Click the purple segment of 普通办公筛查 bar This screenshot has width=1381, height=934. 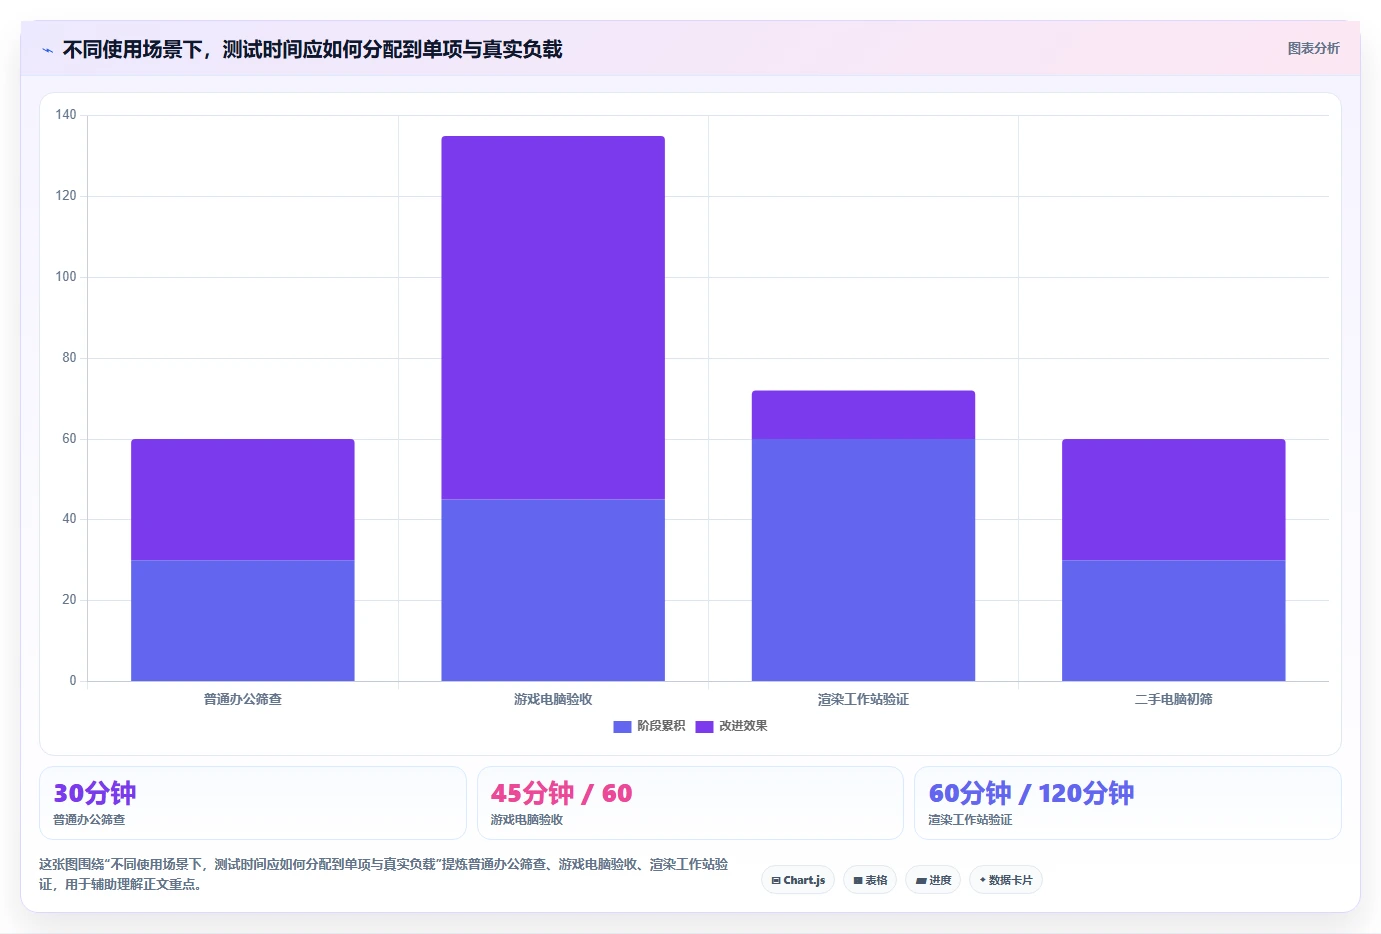[243, 500]
